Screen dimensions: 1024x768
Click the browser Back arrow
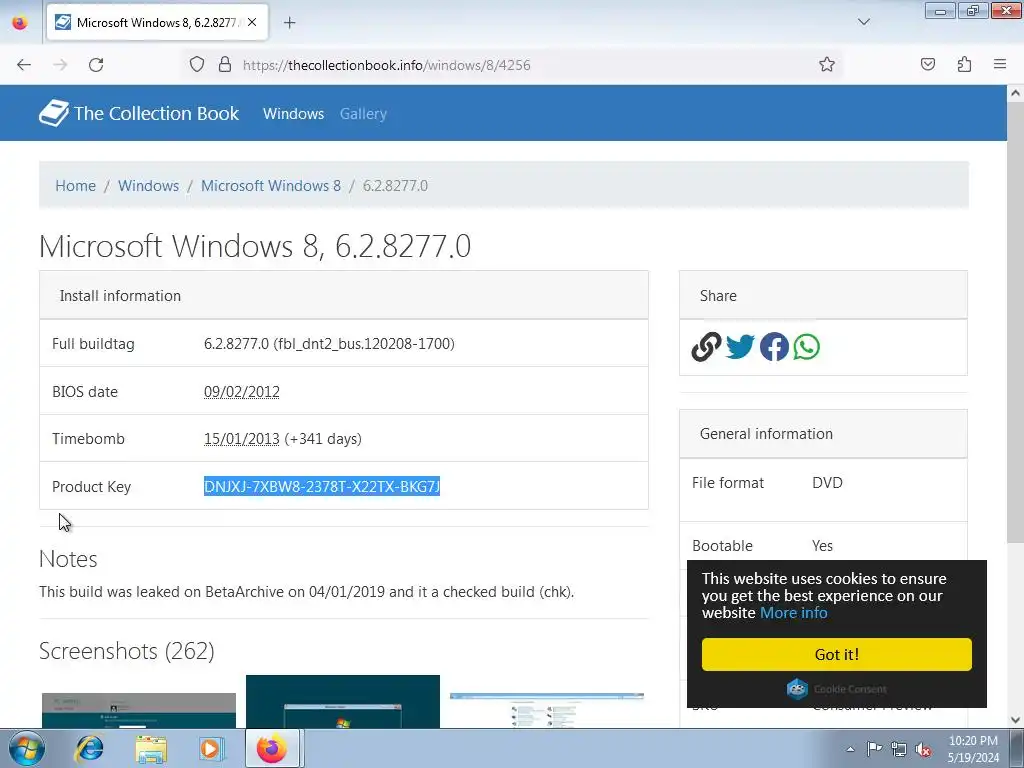[x=24, y=65]
